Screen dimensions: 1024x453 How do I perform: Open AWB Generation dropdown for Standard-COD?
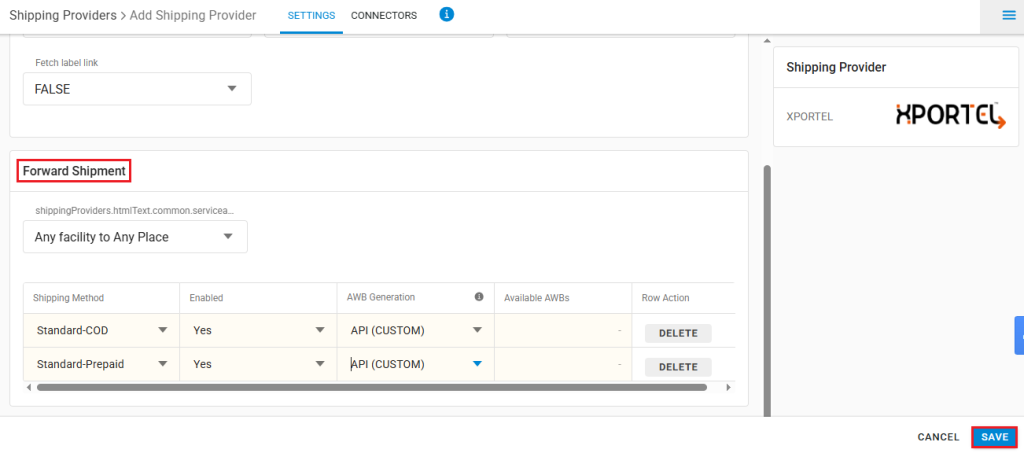point(415,330)
